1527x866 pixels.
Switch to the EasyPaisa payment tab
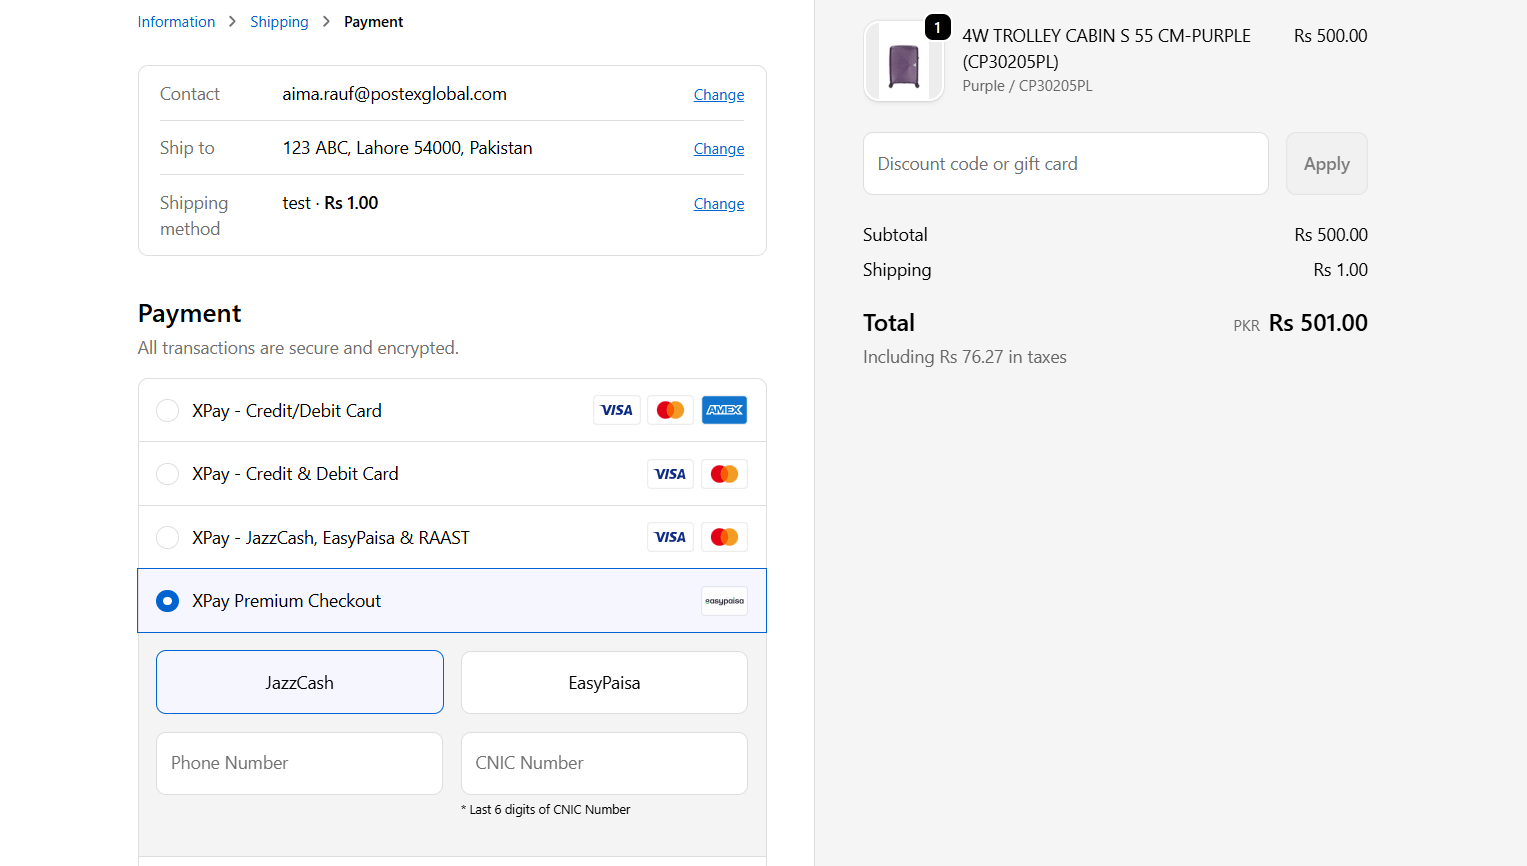[604, 682]
